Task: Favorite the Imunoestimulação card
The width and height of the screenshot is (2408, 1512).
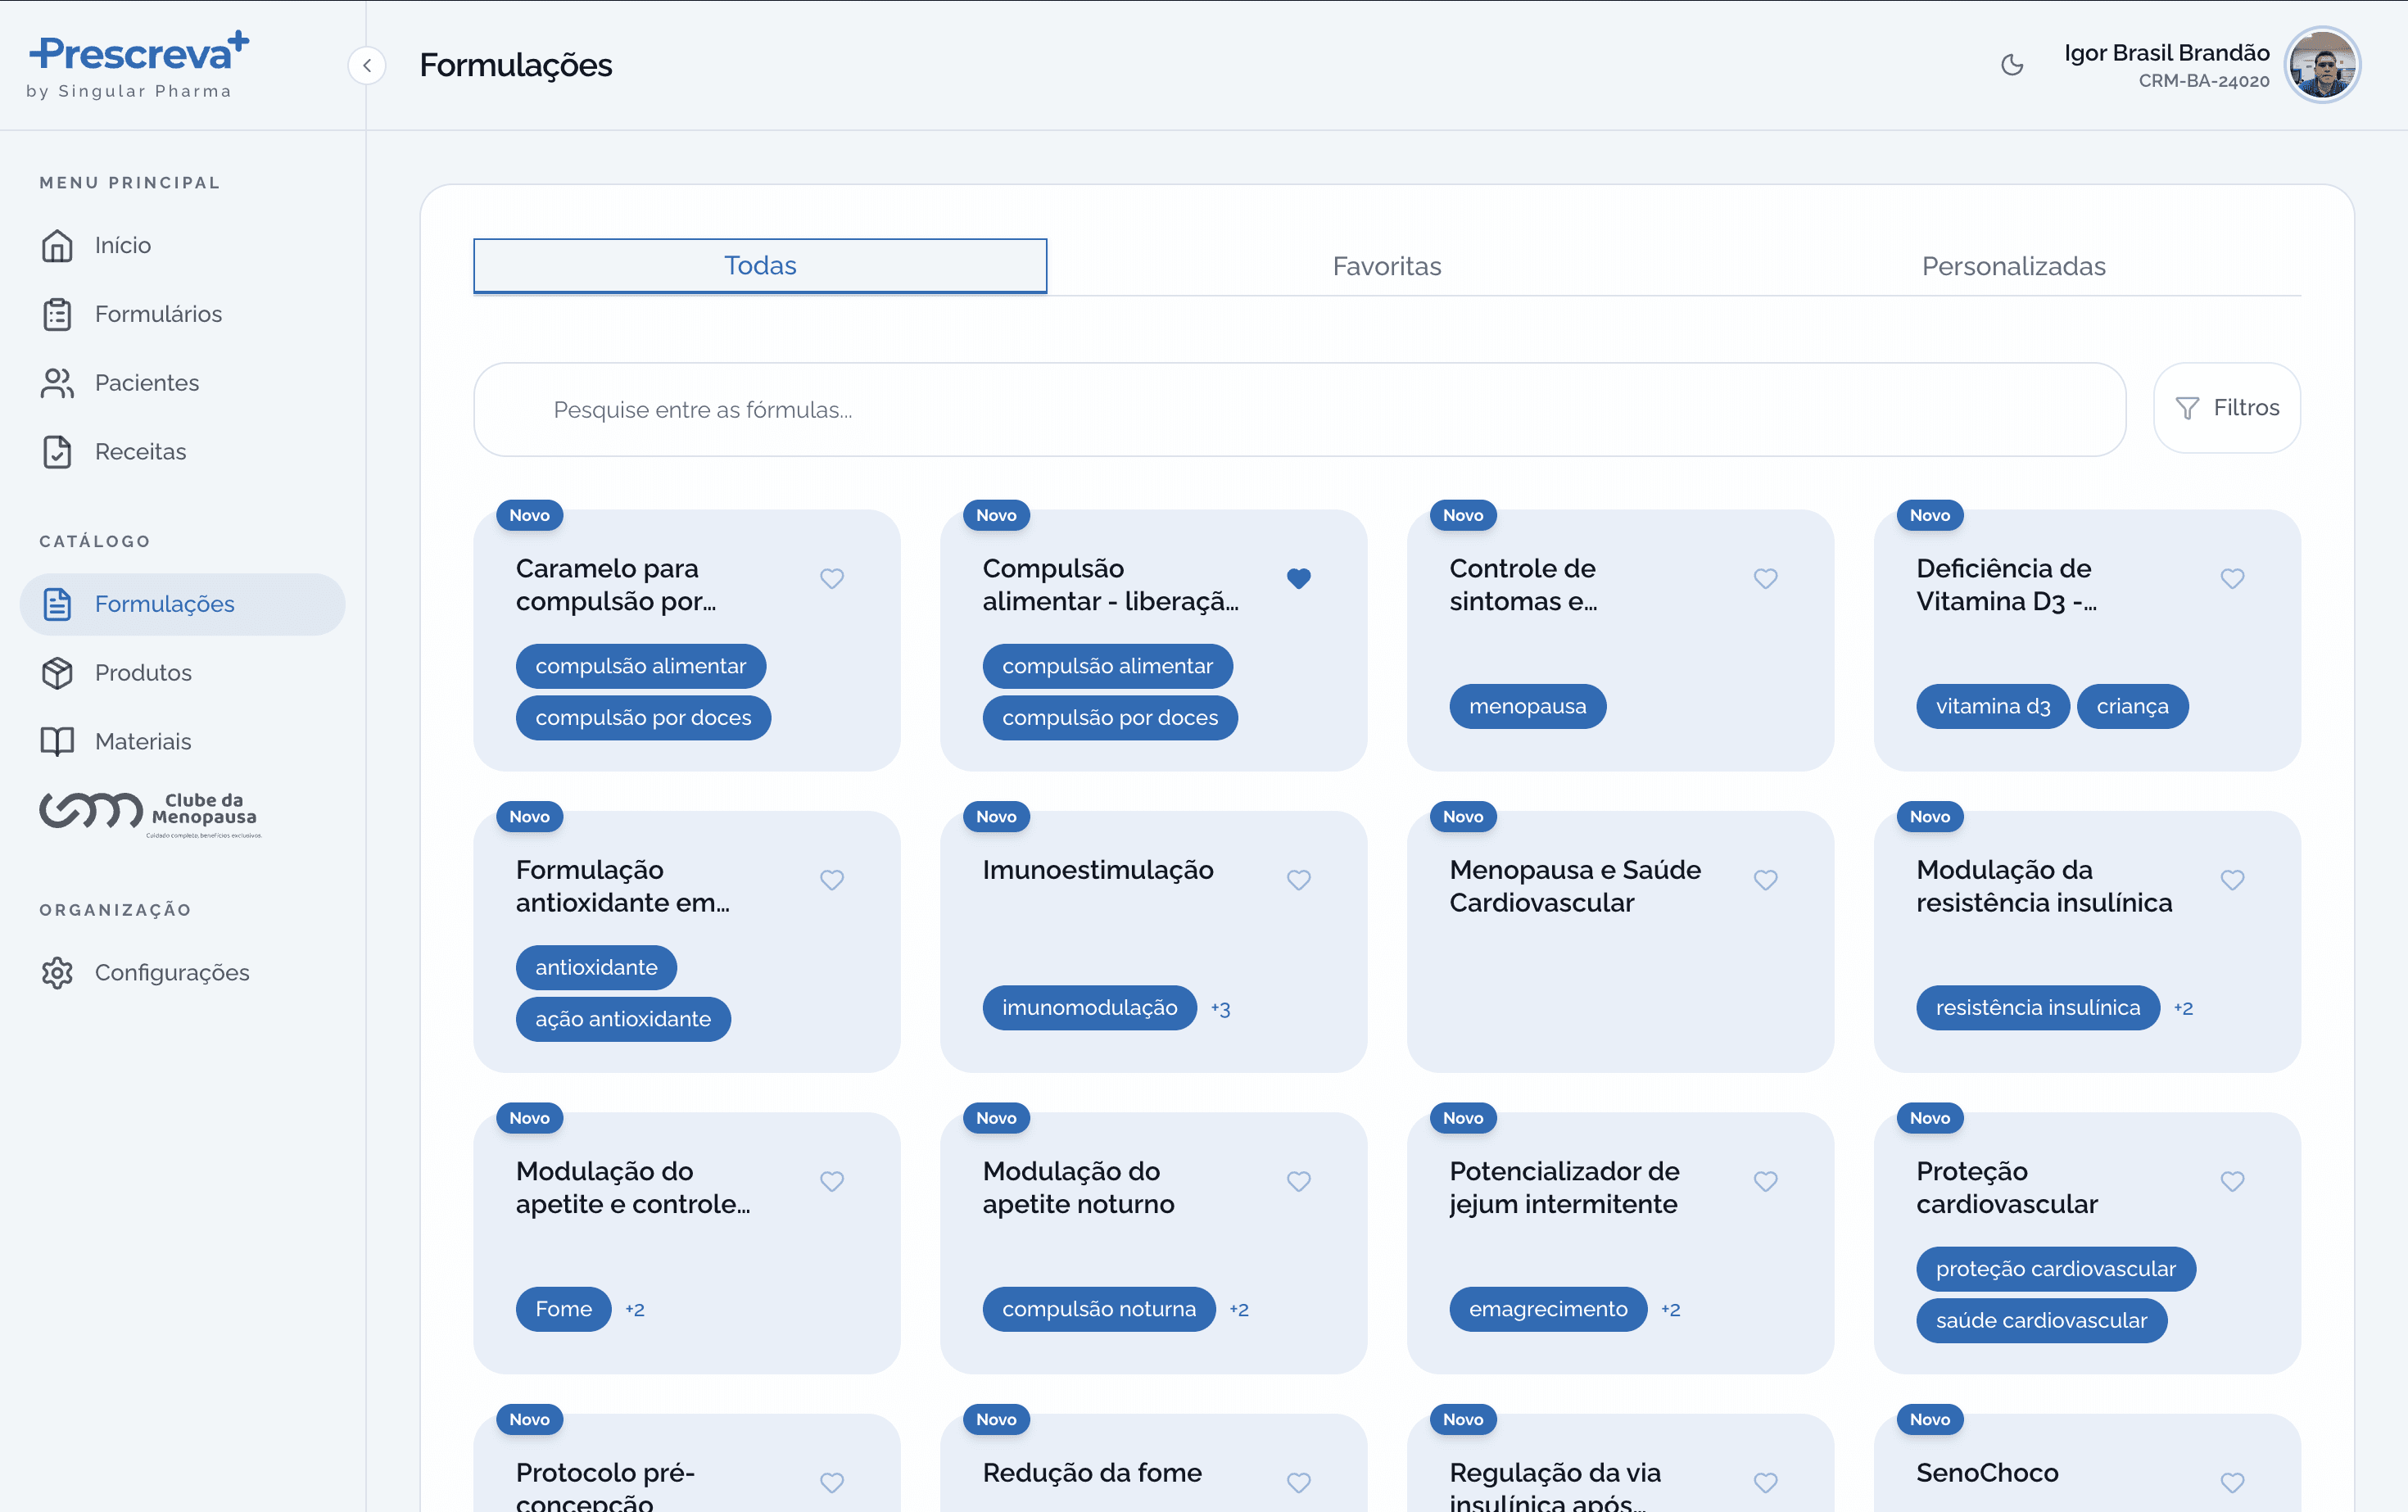Action: [x=1299, y=880]
